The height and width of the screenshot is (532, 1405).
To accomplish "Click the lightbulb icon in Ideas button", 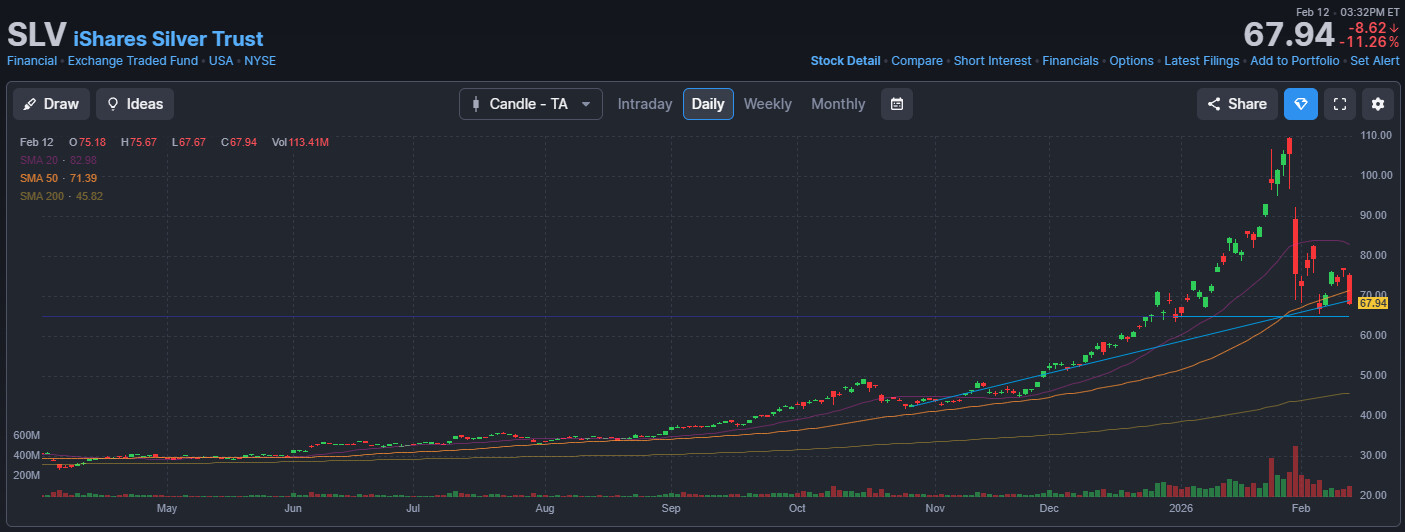I will pyautogui.click(x=113, y=104).
